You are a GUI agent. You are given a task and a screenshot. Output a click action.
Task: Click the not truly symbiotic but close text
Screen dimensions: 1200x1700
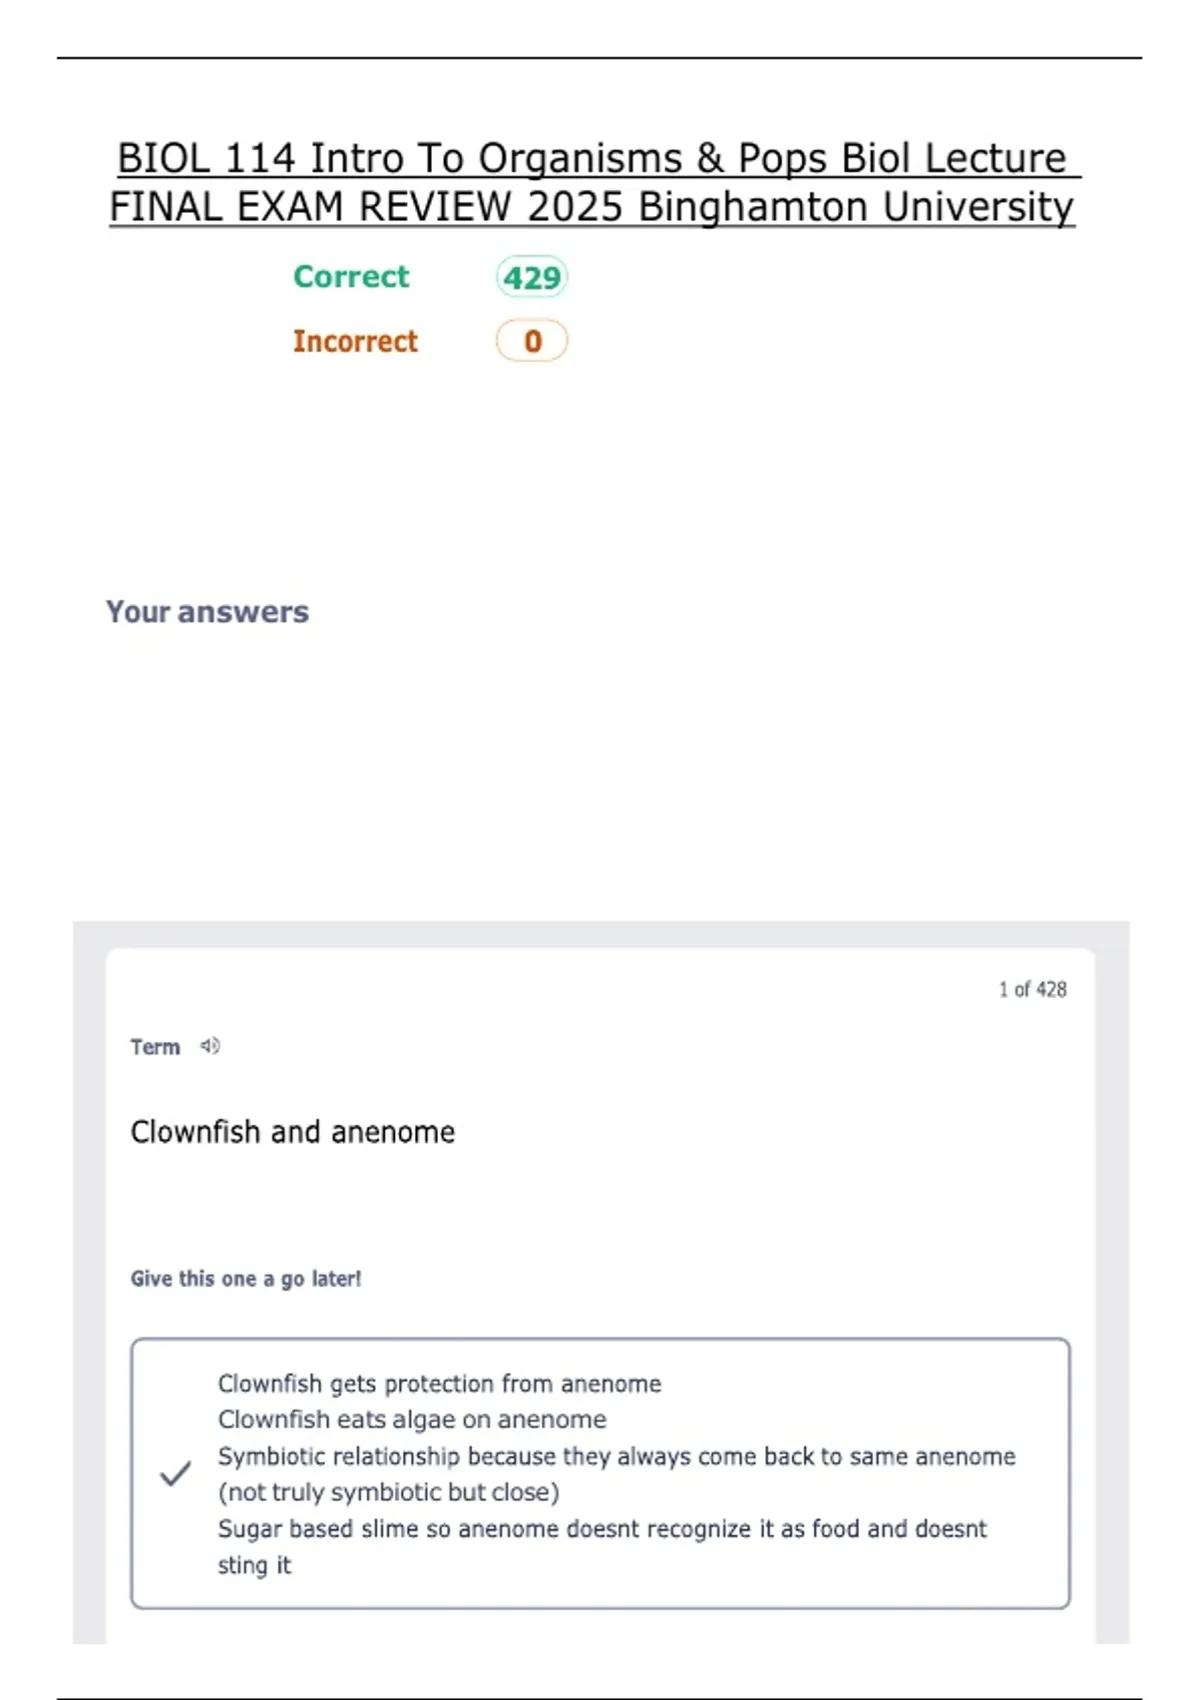coord(389,1492)
